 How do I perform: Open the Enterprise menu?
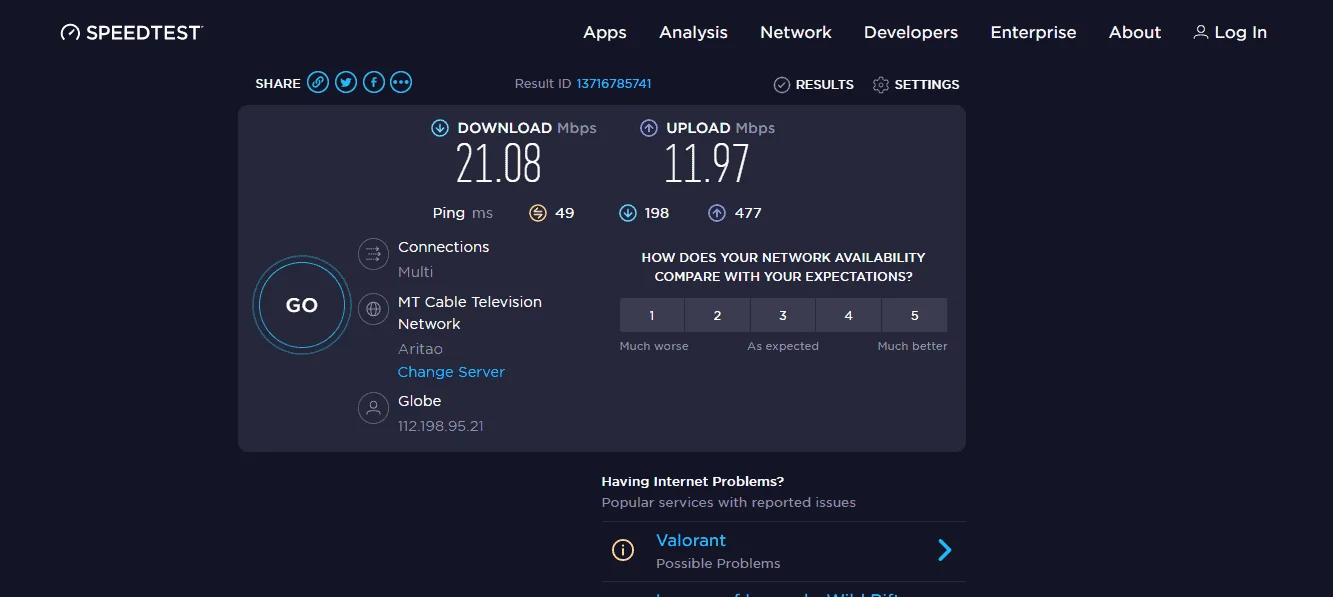(x=1033, y=32)
